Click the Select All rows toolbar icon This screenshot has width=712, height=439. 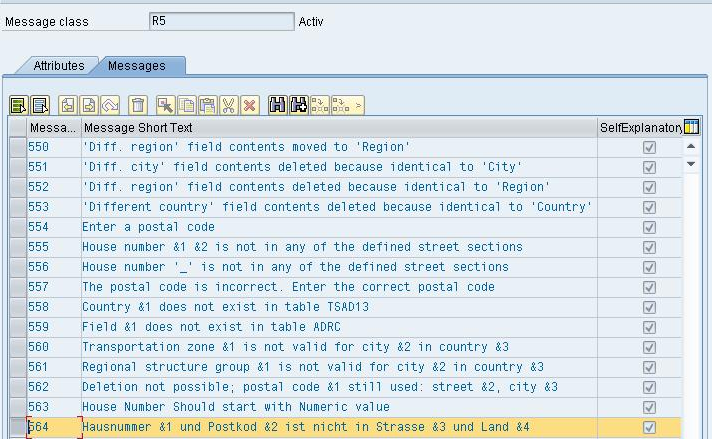(19, 105)
